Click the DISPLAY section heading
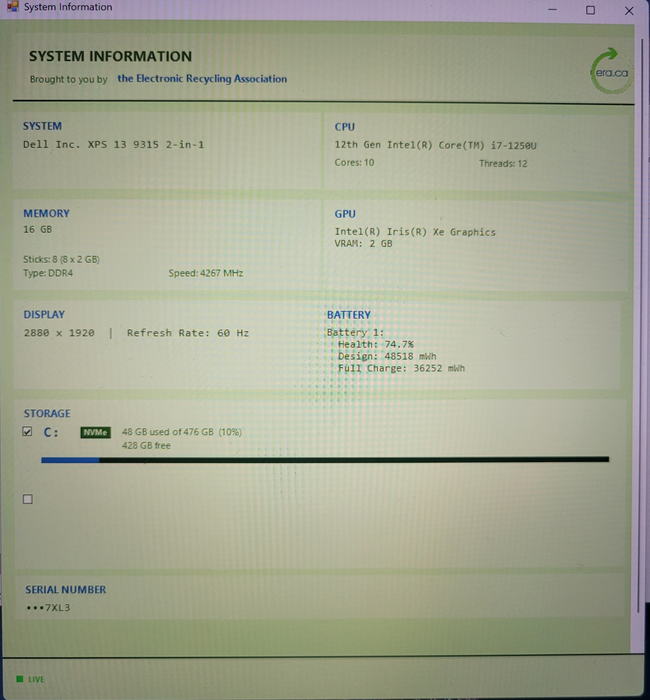This screenshot has height=700, width=650. (x=44, y=314)
